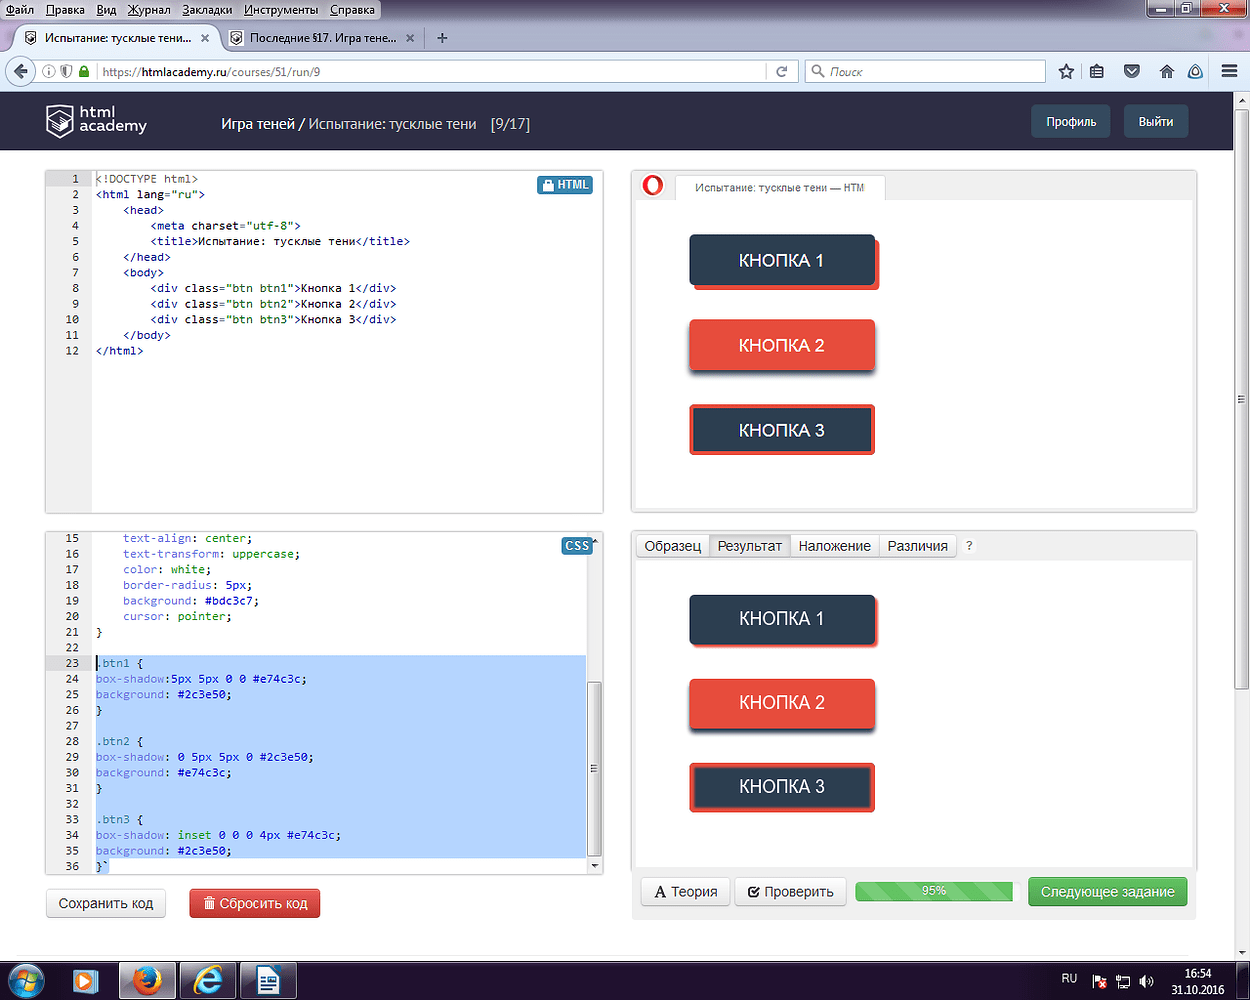Switch to the 'Последние §17' browser tab
1250x1000 pixels.
322,38
